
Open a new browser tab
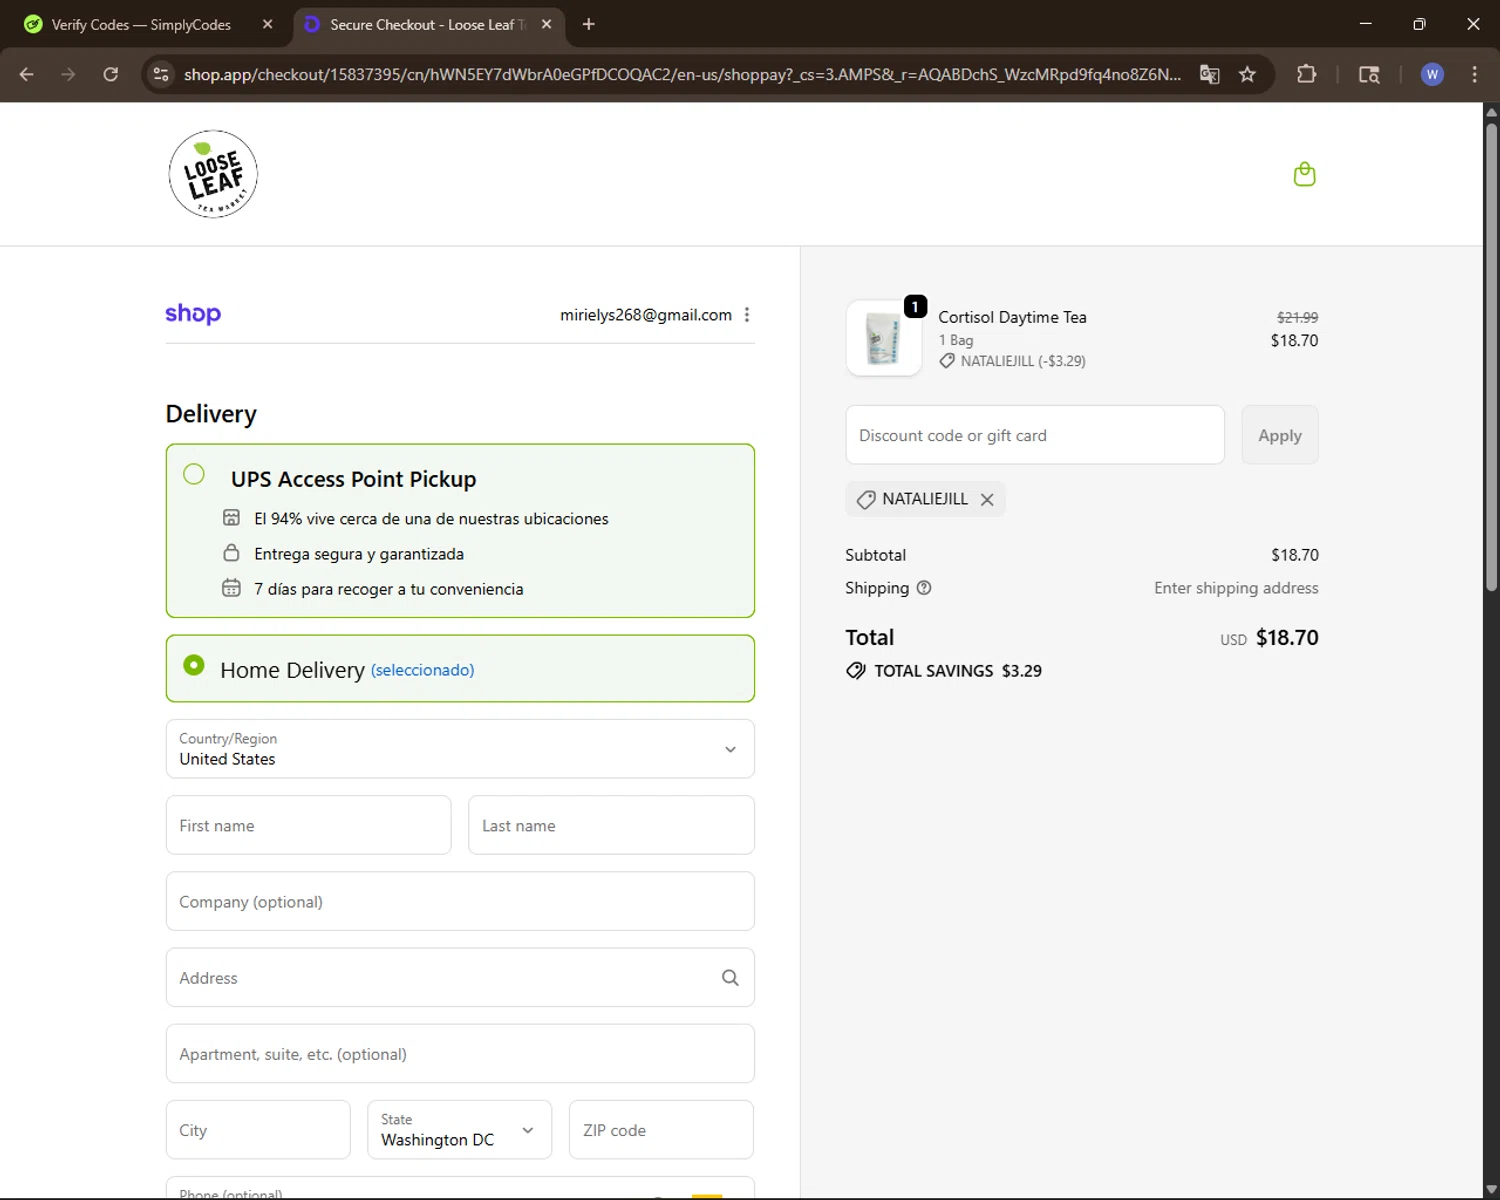(589, 24)
